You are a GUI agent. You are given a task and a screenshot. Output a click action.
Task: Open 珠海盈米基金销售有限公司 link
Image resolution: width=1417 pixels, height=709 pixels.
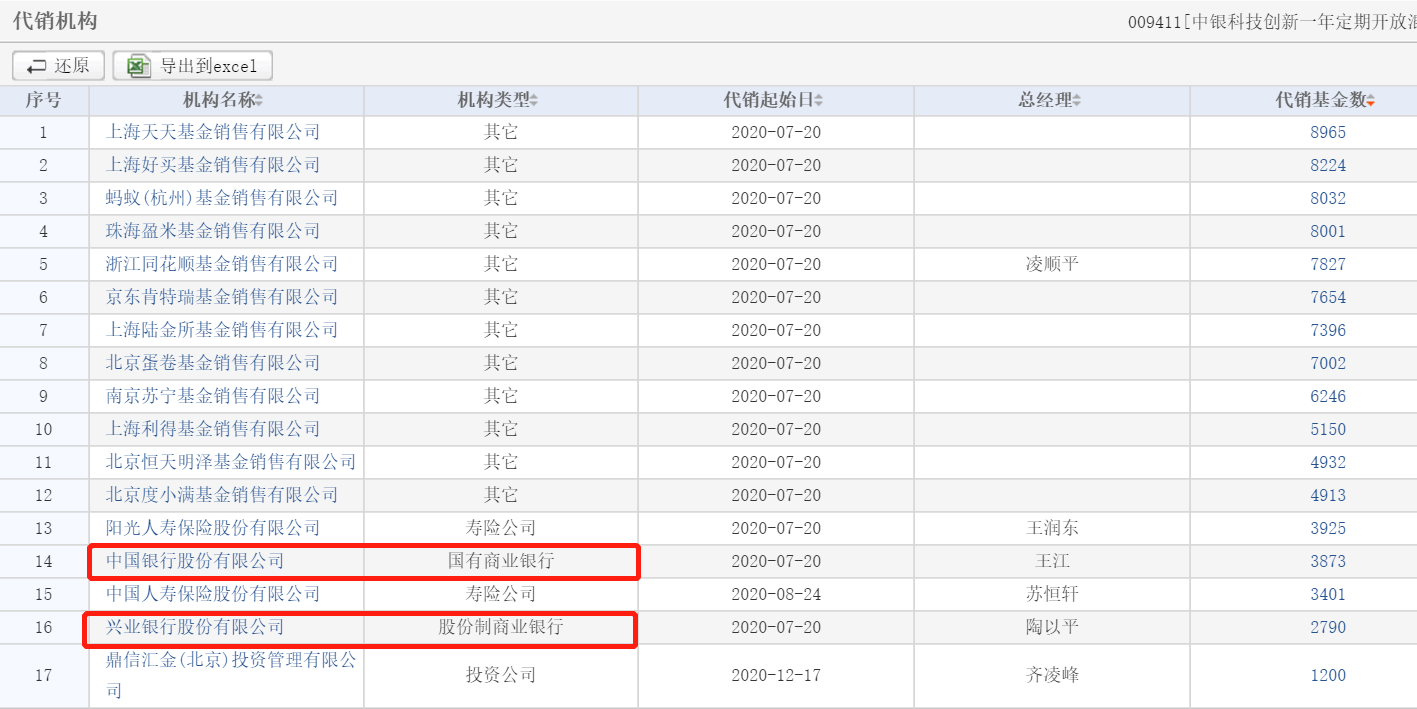213,231
